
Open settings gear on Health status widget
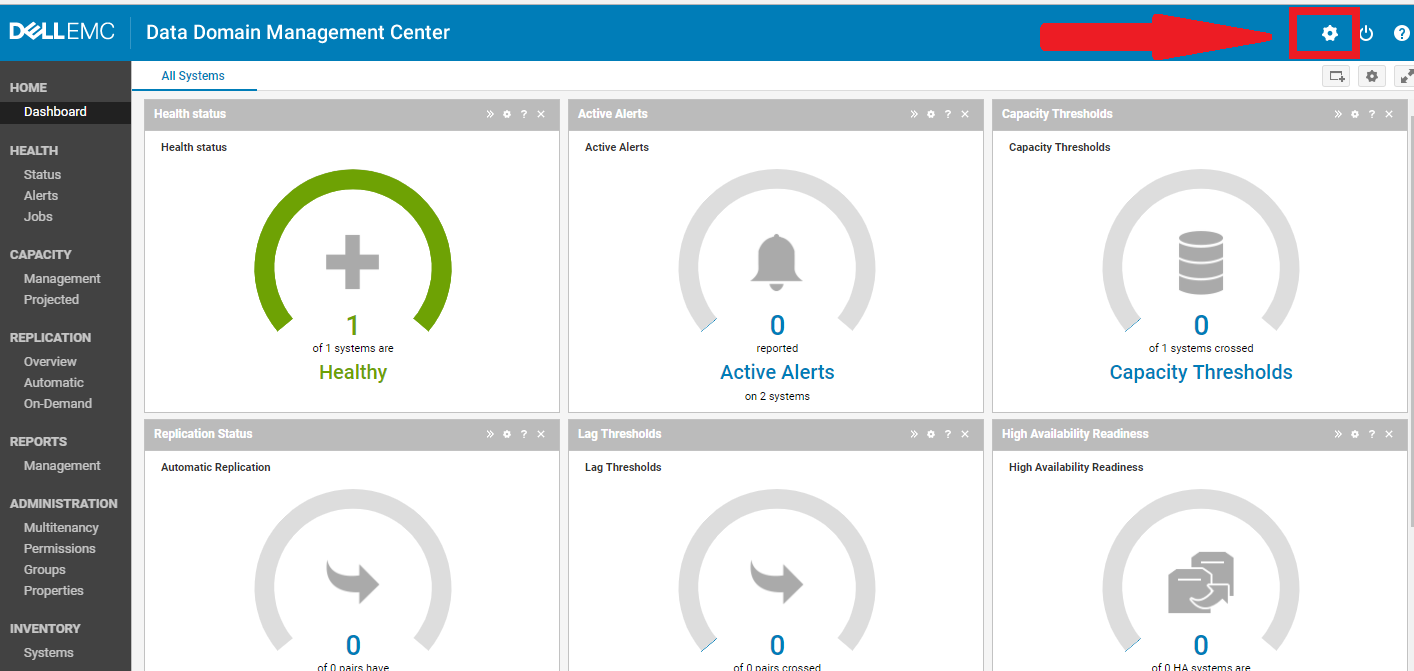tap(506, 114)
